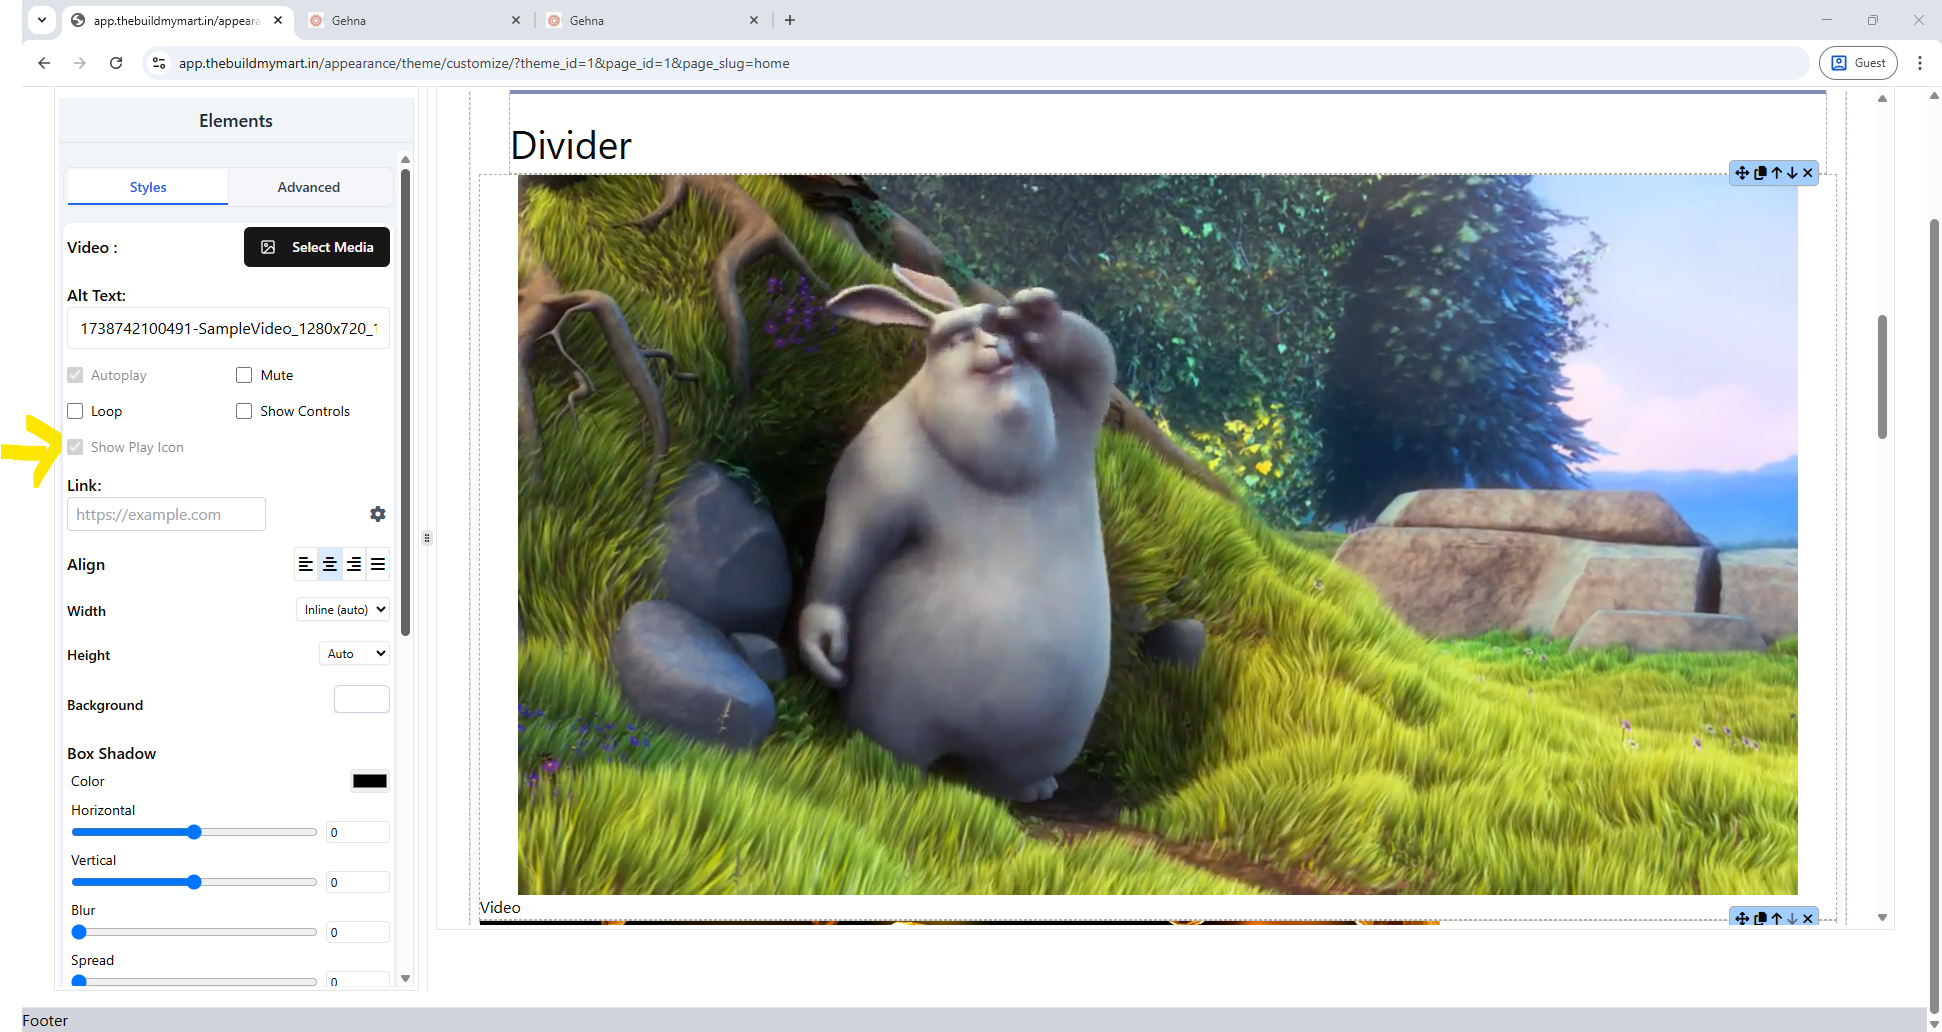1942x1032 pixels.
Task: Switch to the third browser tab, Gehna
Action: (653, 20)
